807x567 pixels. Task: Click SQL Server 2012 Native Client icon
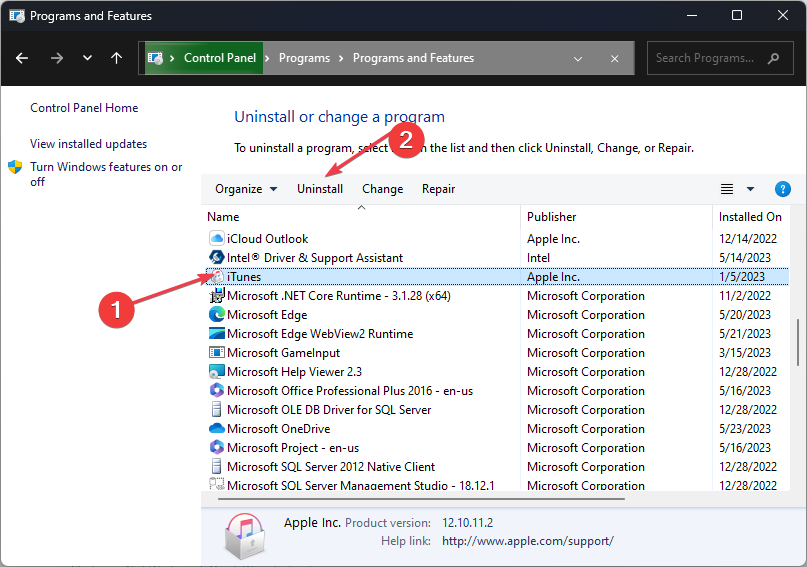coord(217,467)
